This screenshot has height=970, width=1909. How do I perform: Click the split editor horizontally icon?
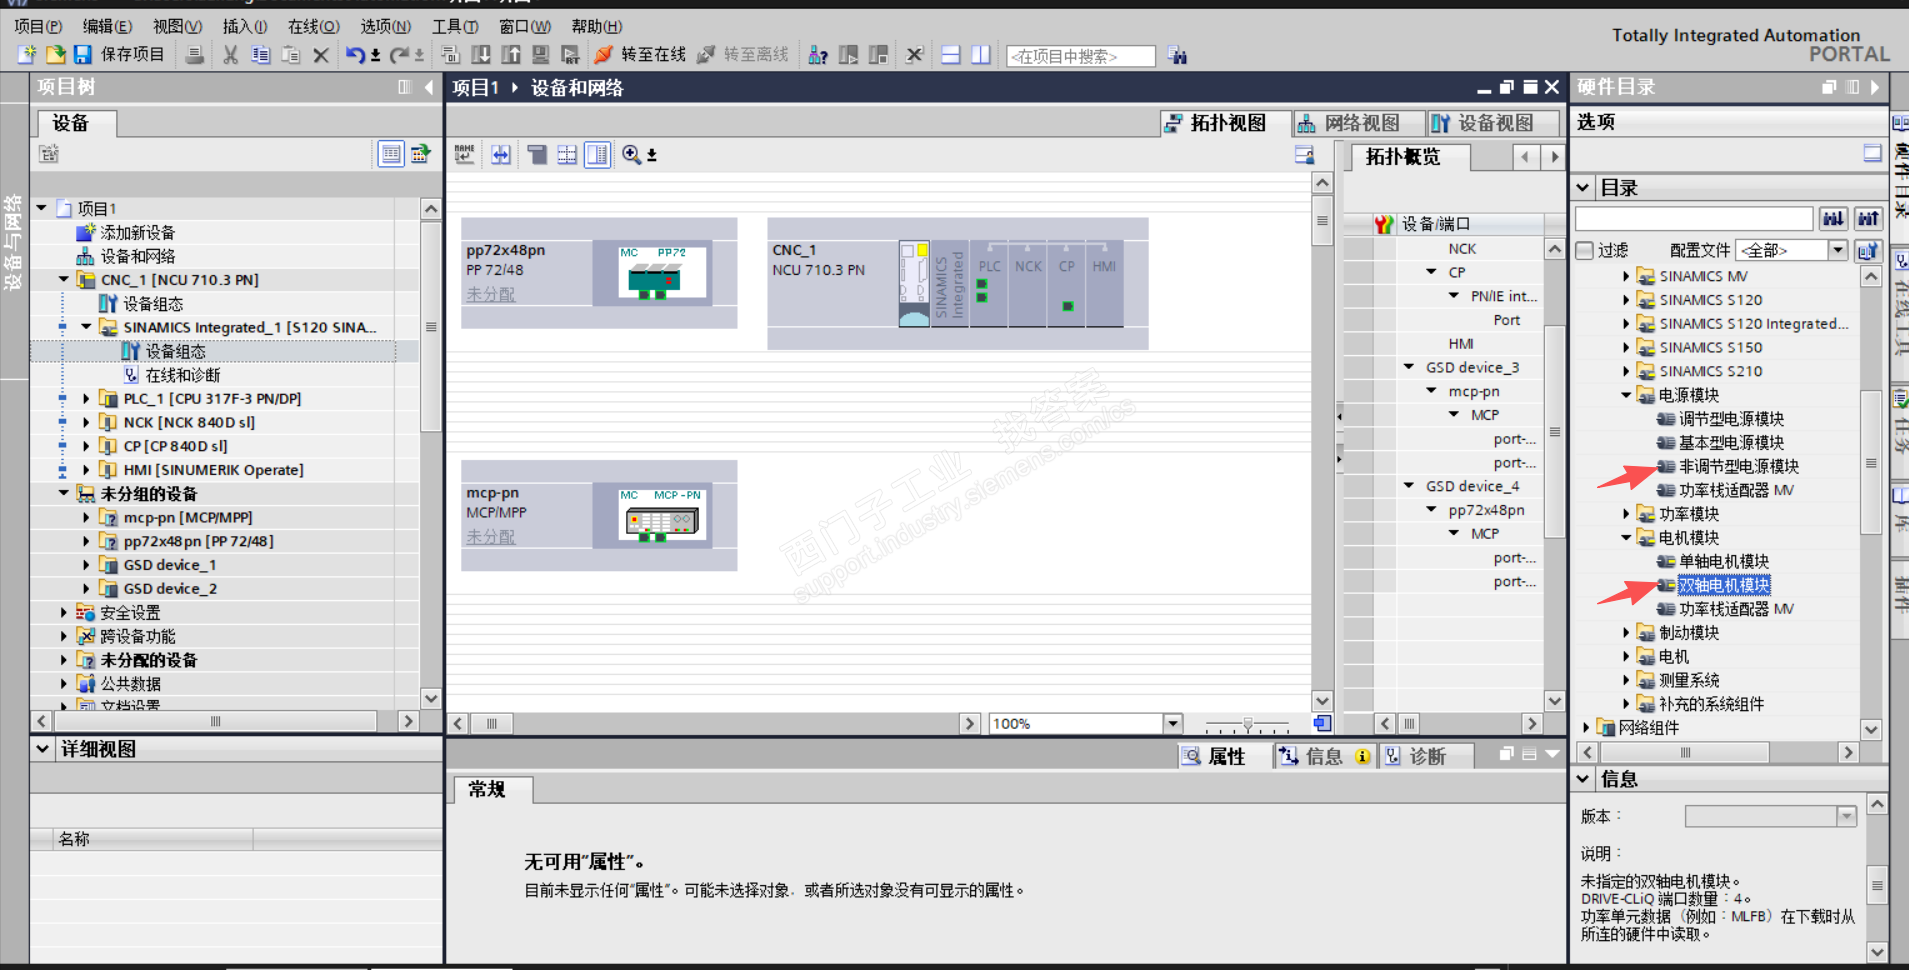tap(951, 55)
